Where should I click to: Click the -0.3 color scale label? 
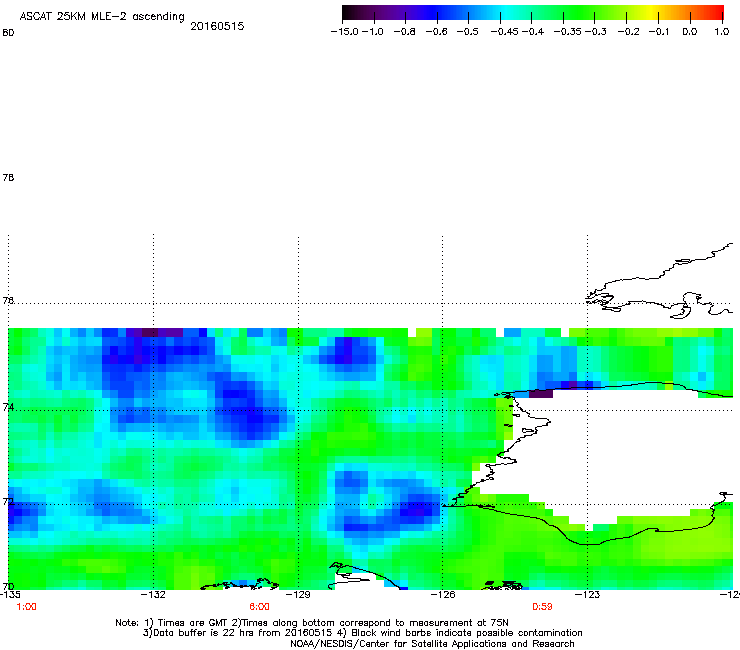tap(596, 32)
